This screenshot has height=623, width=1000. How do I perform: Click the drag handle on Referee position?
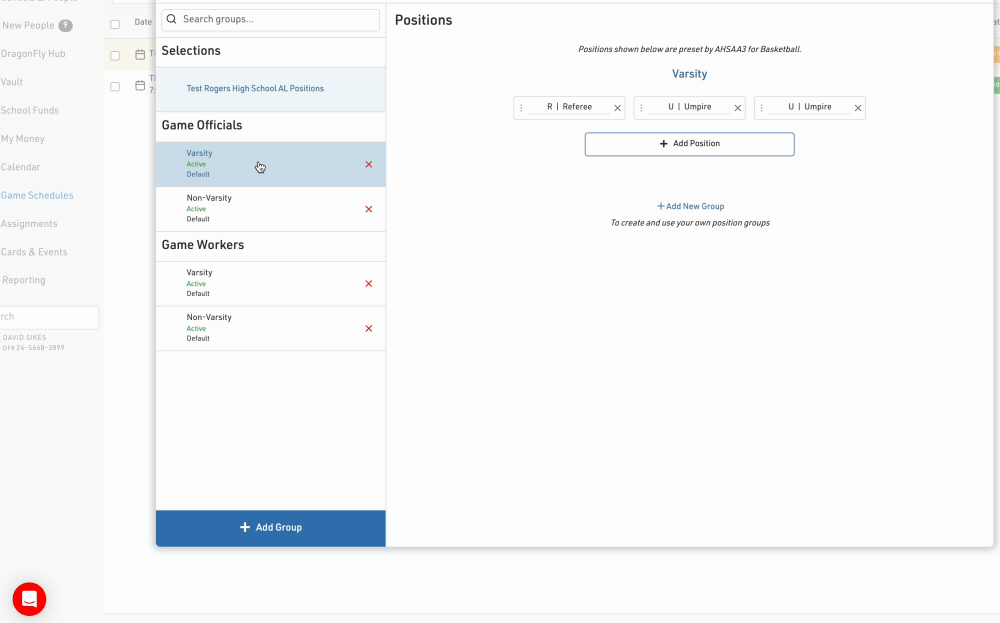(x=521, y=108)
